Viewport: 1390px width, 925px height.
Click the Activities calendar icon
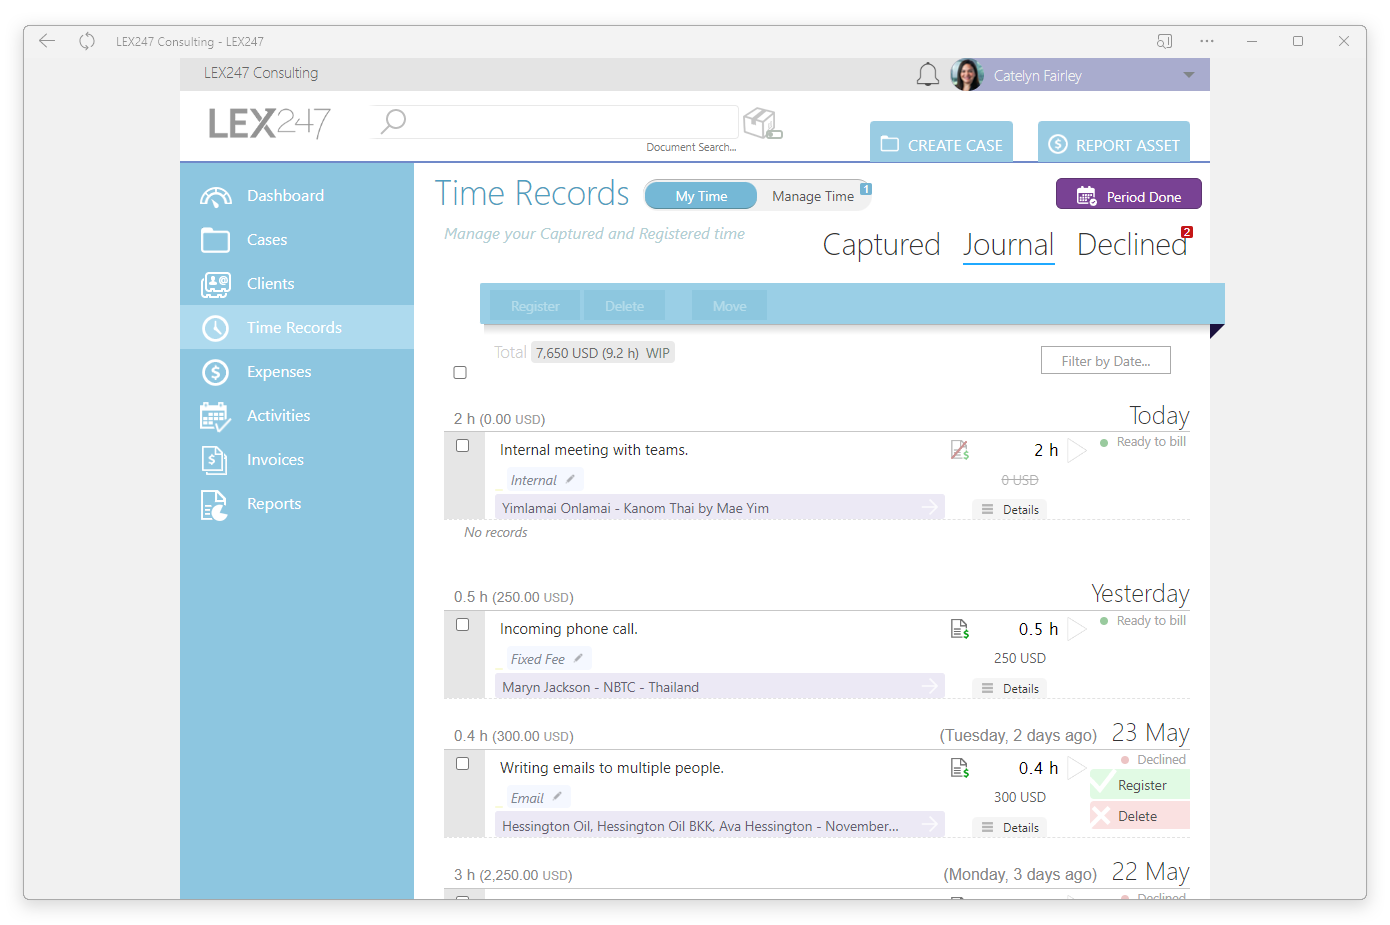pos(215,416)
